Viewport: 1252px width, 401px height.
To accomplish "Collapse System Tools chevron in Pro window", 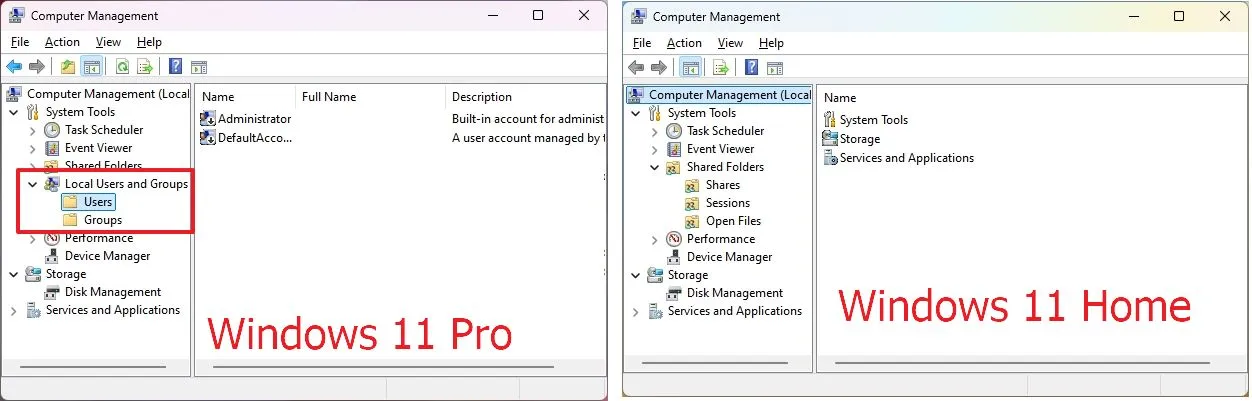I will (x=13, y=112).
